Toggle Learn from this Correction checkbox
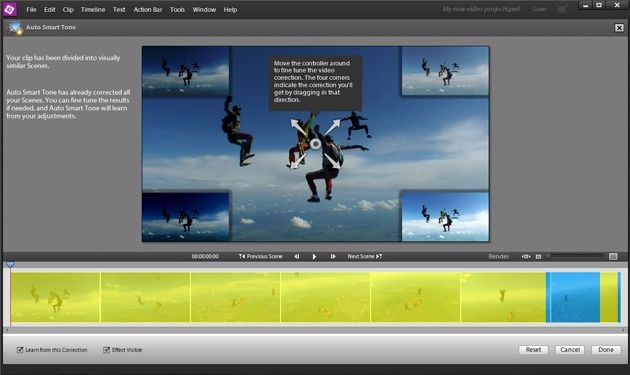Image resolution: width=630 pixels, height=375 pixels. tap(20, 350)
